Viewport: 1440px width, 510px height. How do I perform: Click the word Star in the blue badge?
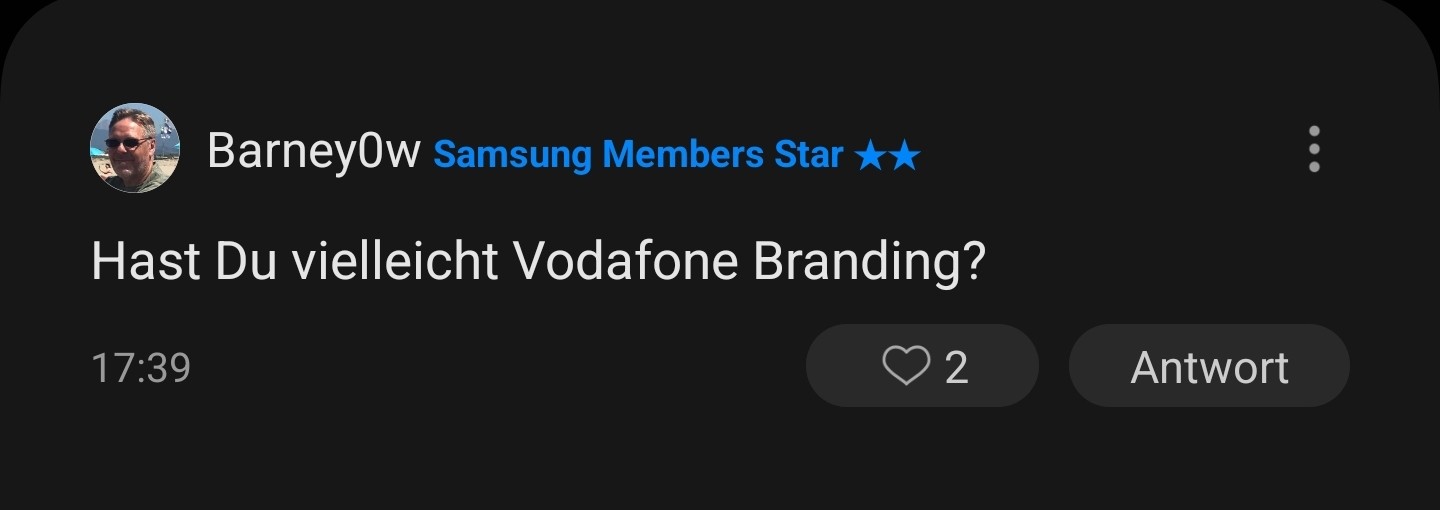[809, 155]
